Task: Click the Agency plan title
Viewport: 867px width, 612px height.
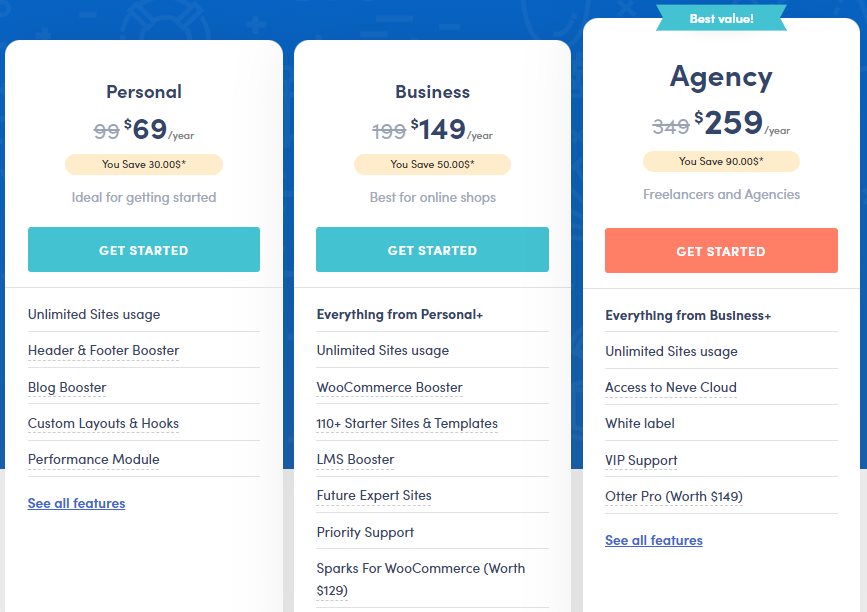Action: point(721,77)
